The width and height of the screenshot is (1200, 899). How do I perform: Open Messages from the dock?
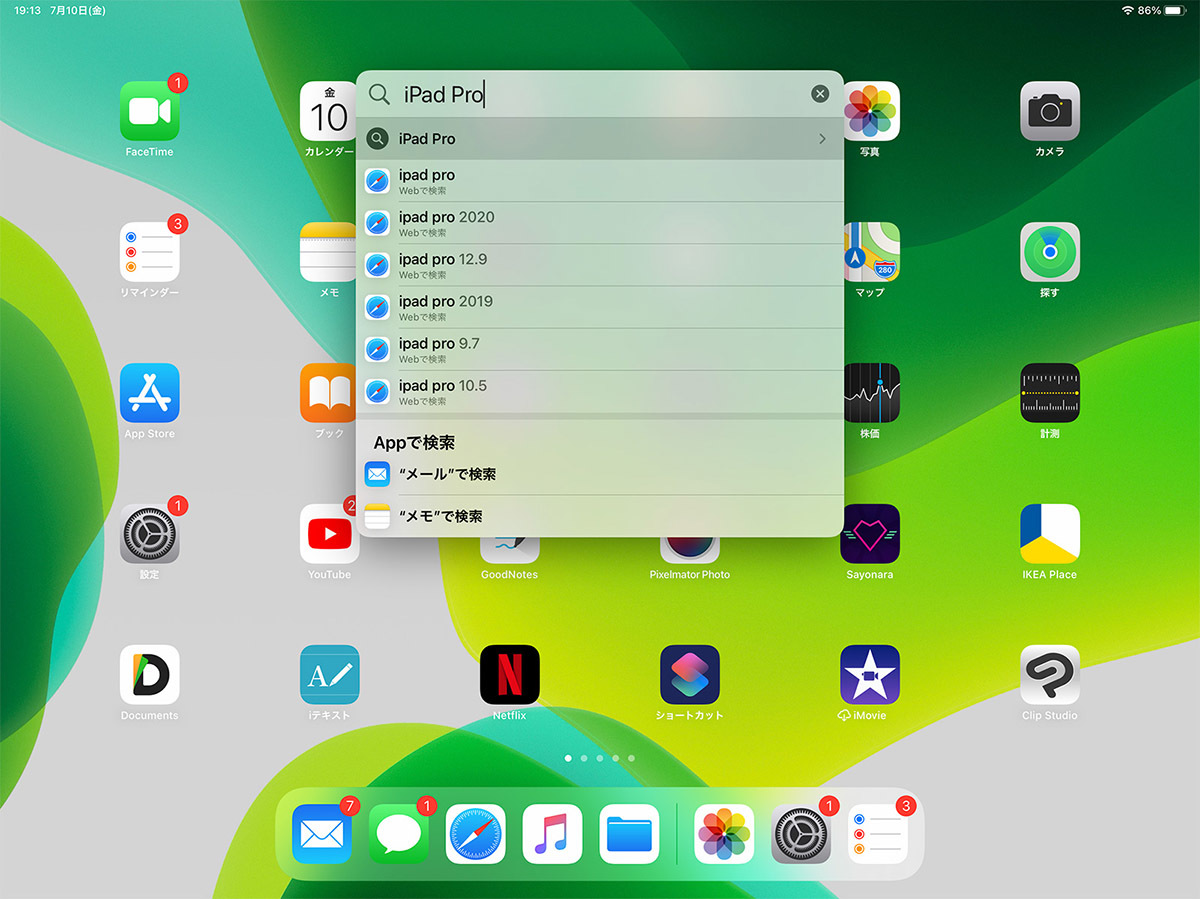coord(399,834)
